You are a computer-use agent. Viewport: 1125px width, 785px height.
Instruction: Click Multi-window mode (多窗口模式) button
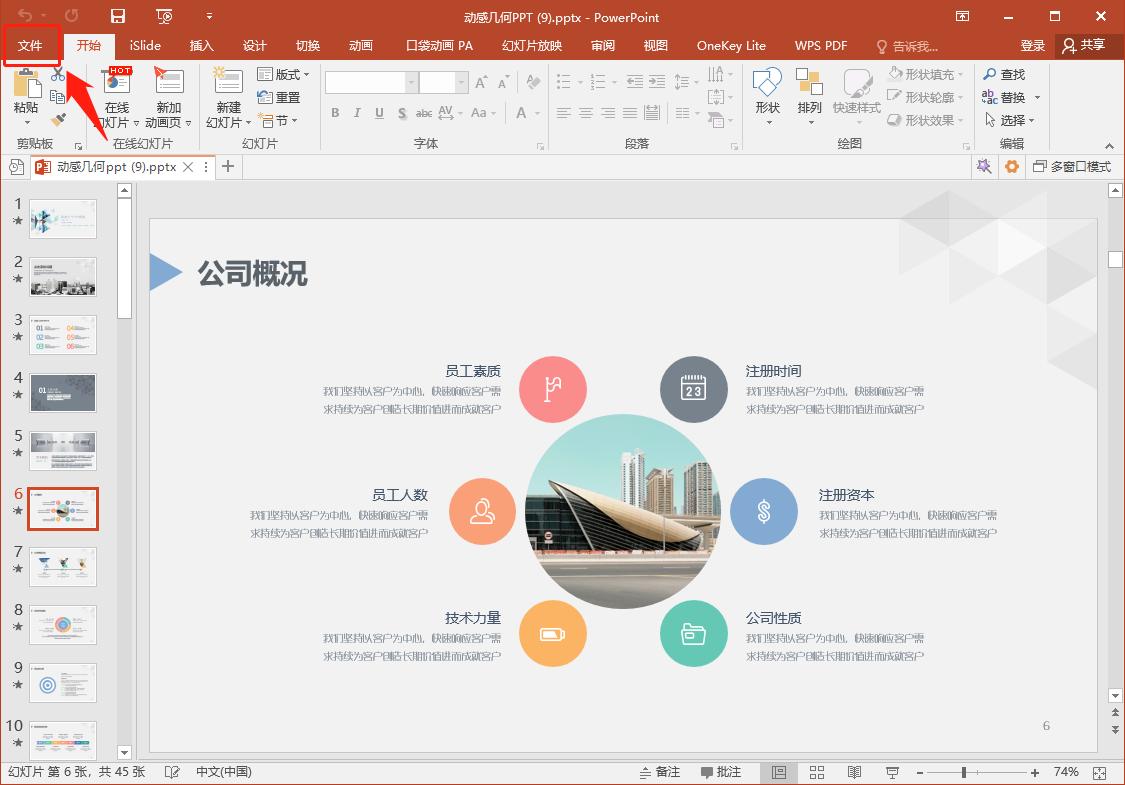[1071, 167]
